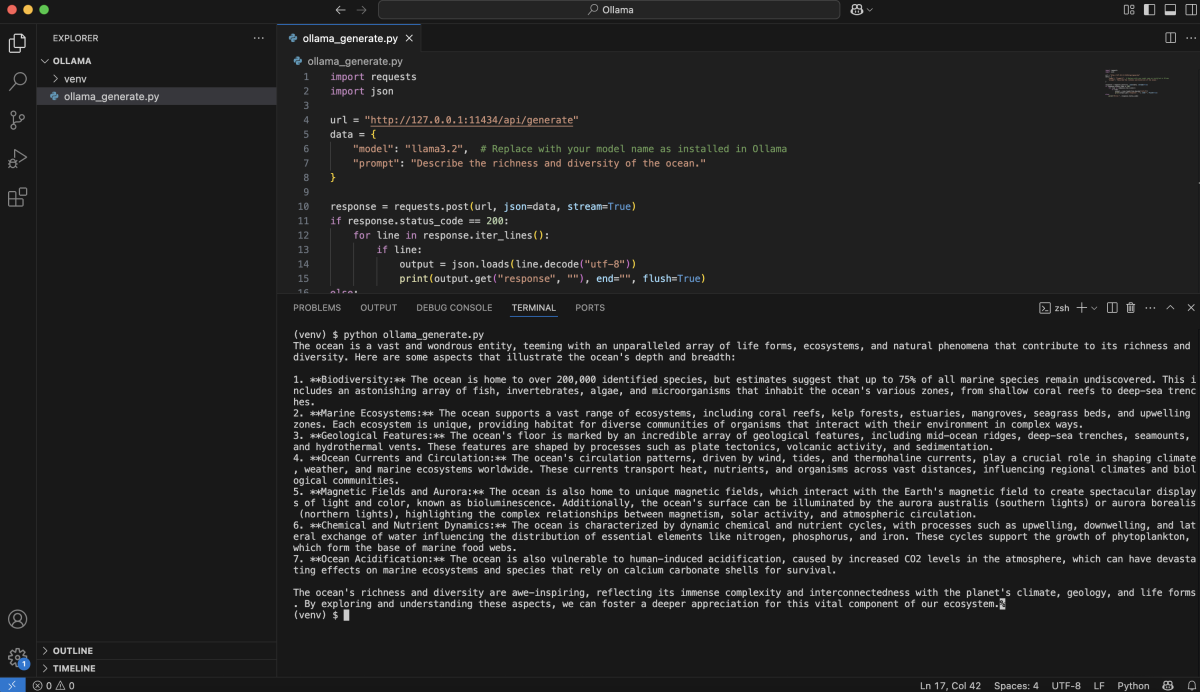Open the Copilot chat icon in title bar
The width and height of the screenshot is (1200, 692).
(856, 9)
